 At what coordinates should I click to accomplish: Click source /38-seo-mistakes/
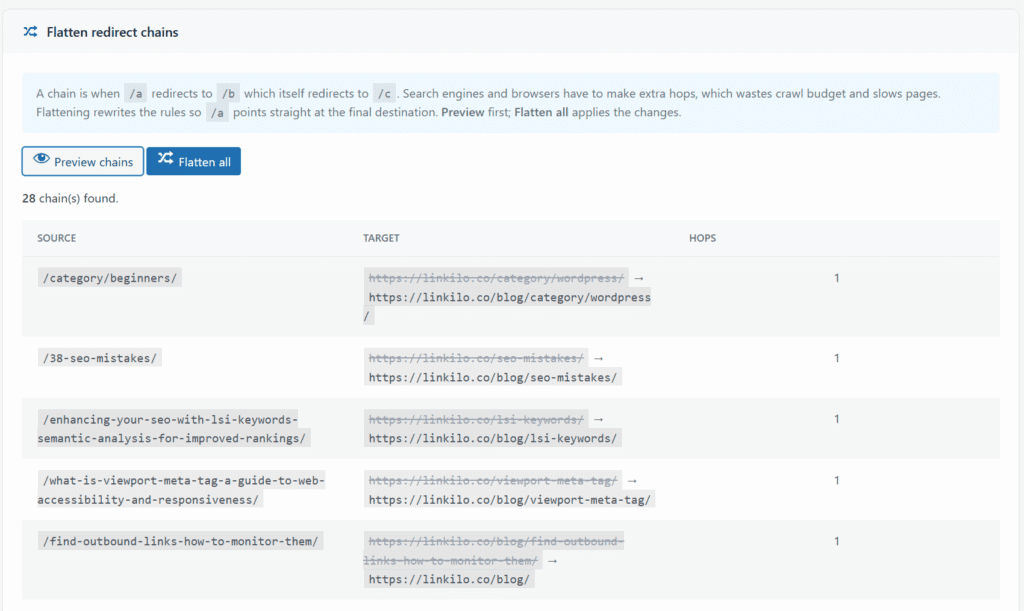[100, 358]
